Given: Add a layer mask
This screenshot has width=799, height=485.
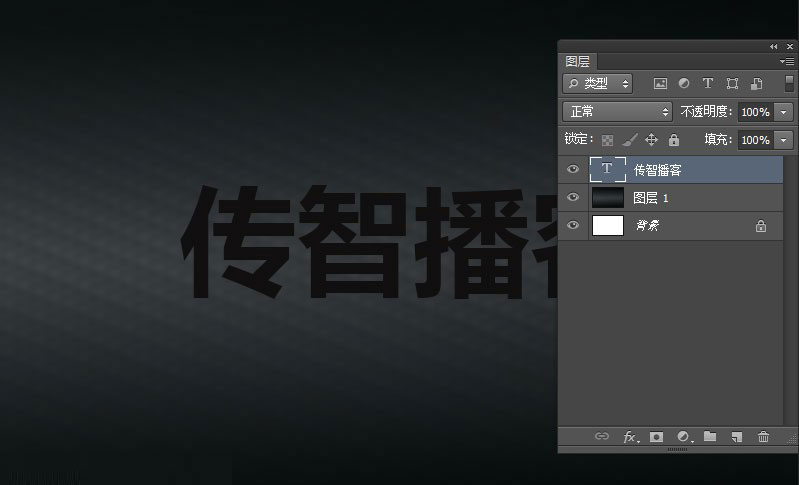Looking at the screenshot, I should coord(656,437).
